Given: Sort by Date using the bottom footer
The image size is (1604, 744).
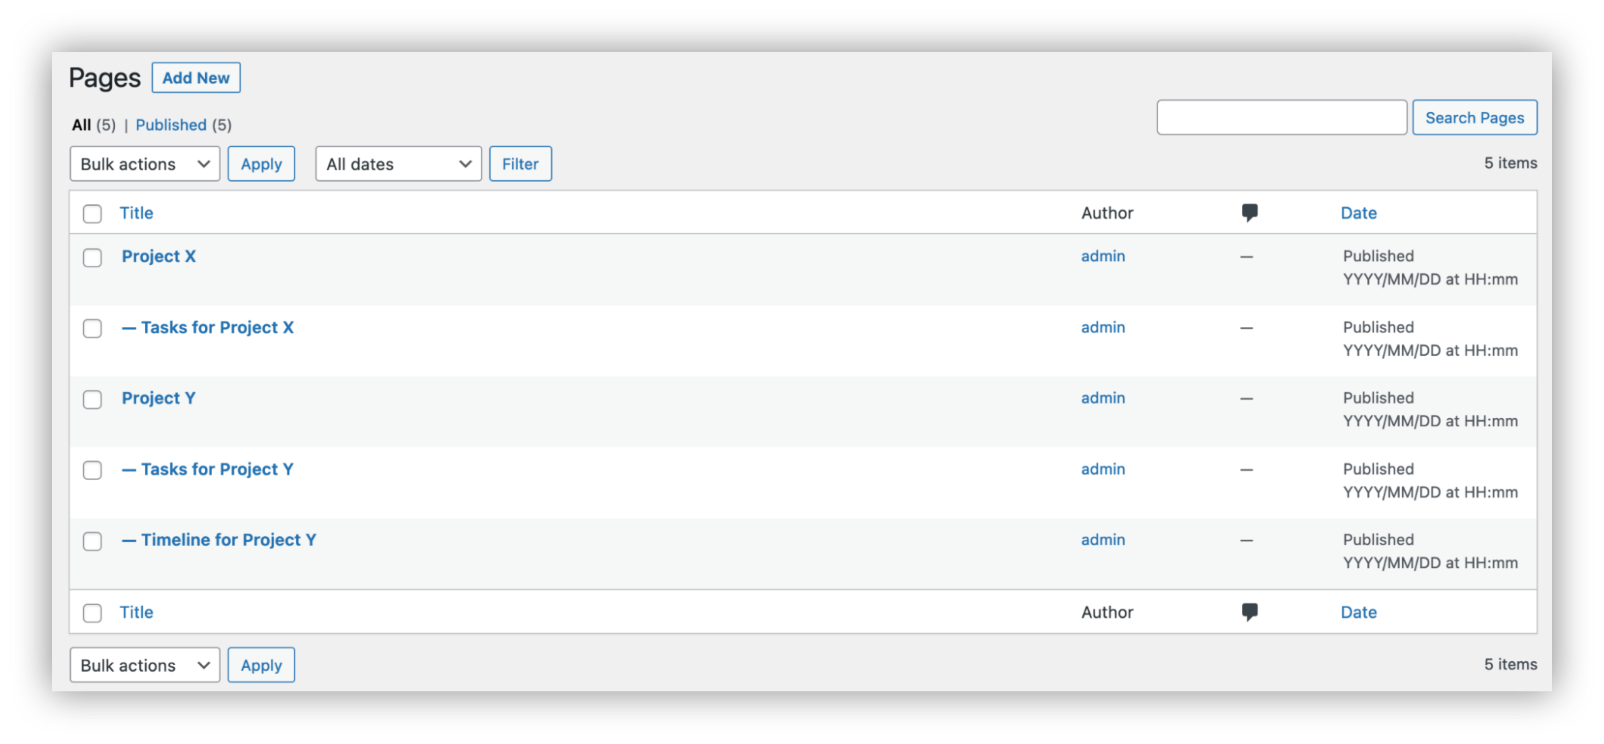Looking at the screenshot, I should [1359, 612].
